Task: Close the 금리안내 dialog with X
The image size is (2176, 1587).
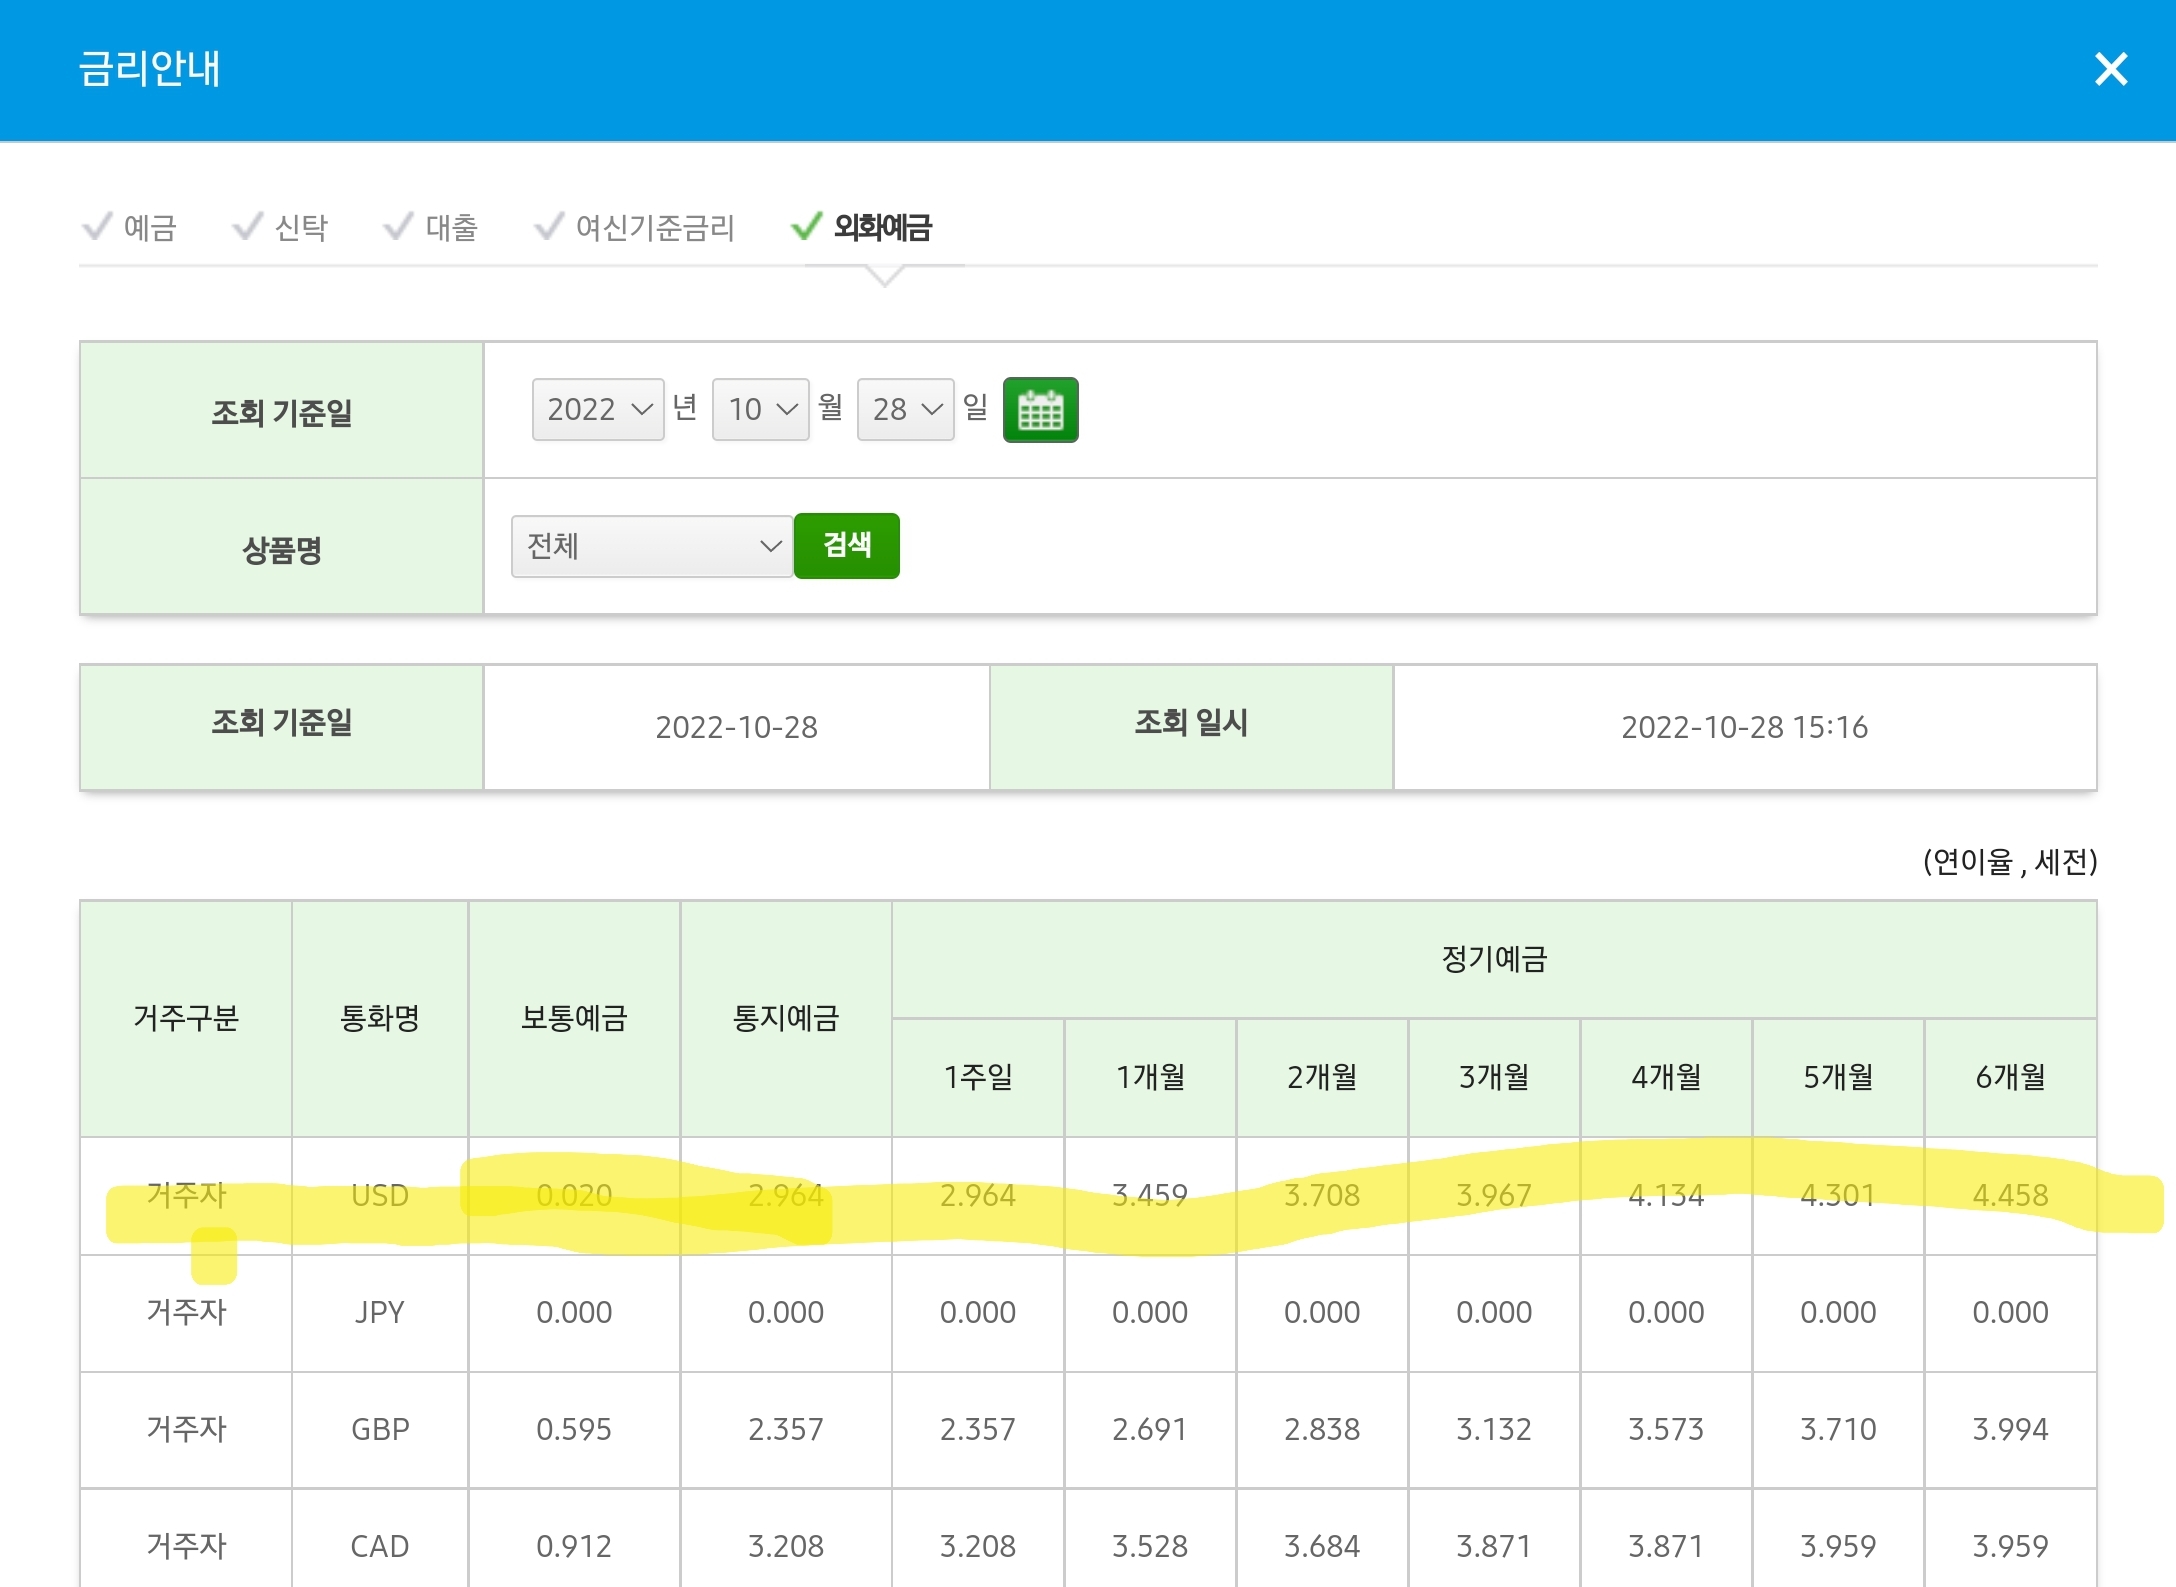Action: tap(2110, 69)
